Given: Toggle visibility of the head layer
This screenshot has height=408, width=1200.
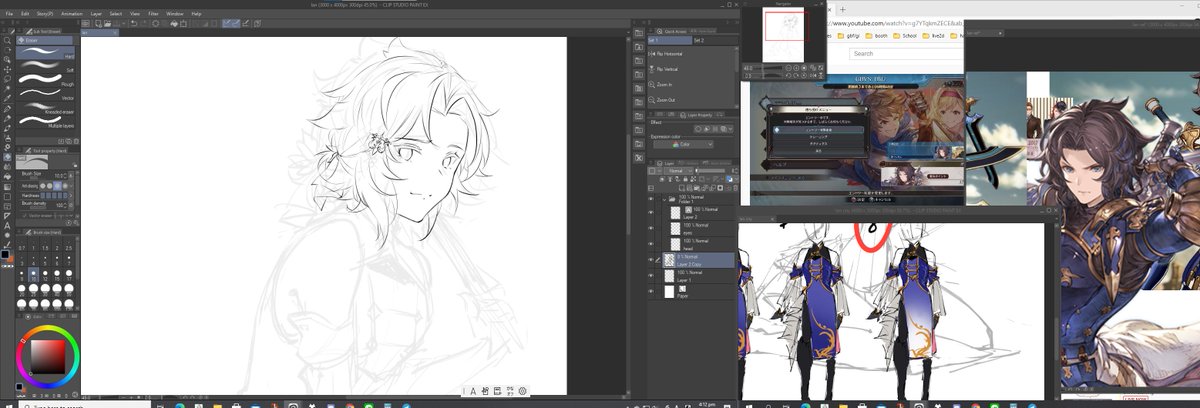Looking at the screenshot, I should (x=651, y=244).
